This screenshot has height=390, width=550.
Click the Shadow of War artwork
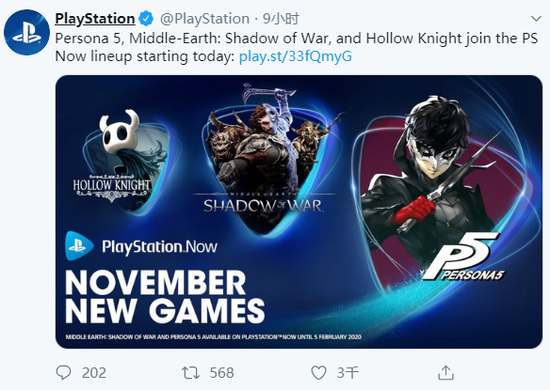(x=267, y=158)
